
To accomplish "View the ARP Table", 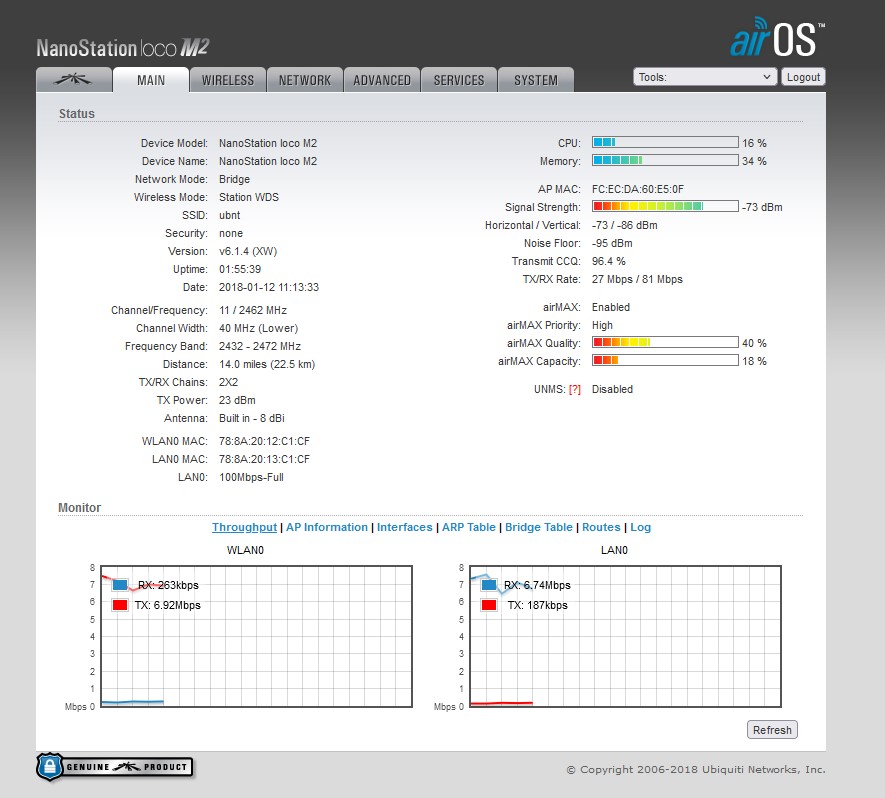I will point(468,527).
